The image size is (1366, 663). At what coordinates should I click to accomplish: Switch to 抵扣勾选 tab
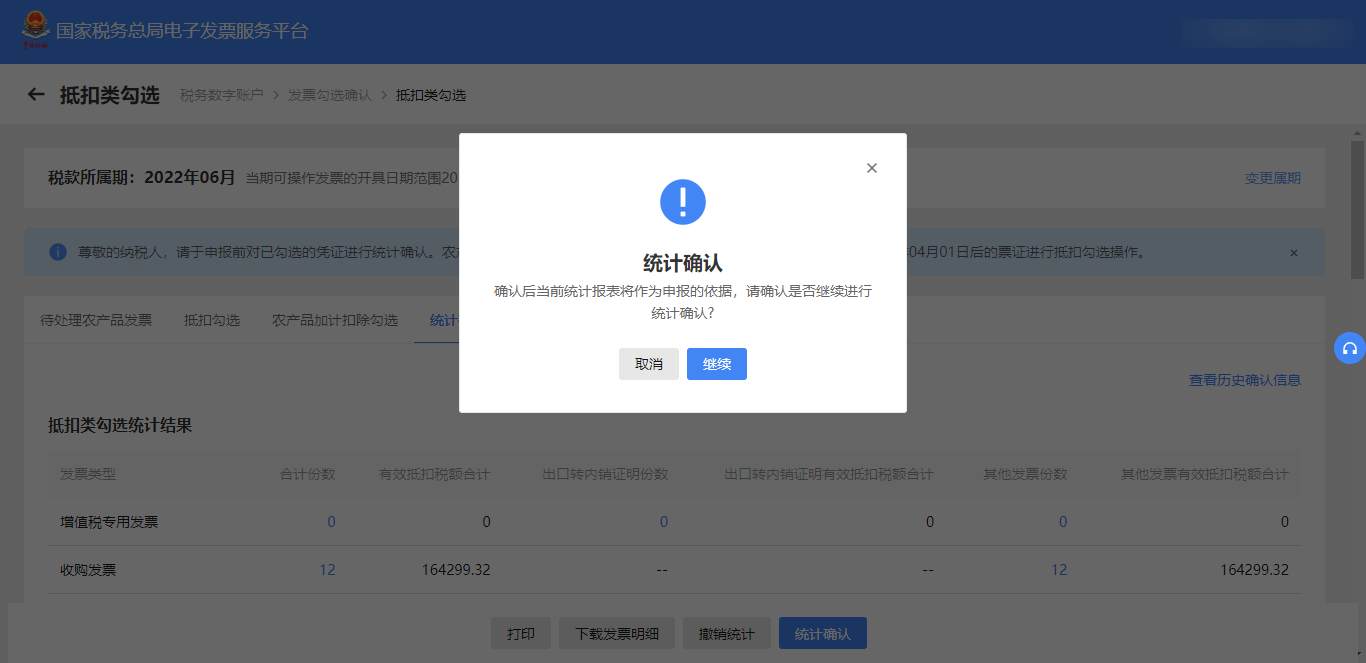212,320
